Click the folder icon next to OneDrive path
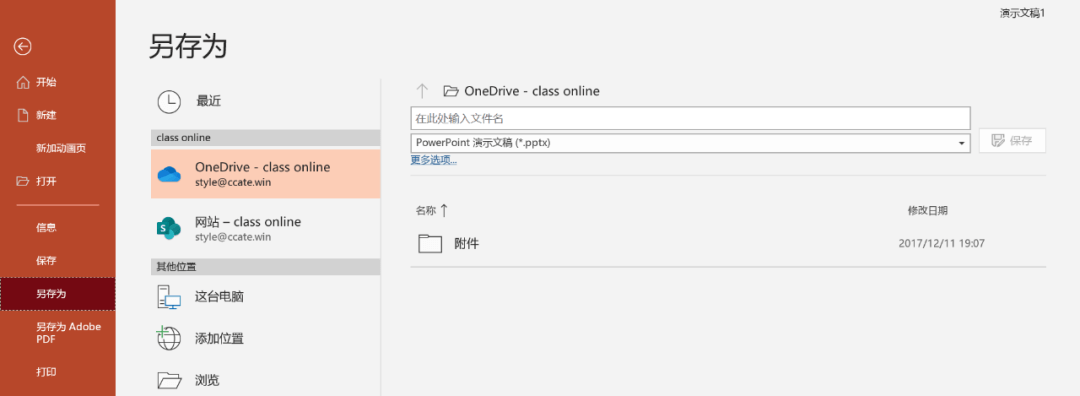This screenshot has height=396, width=1080. pos(450,91)
